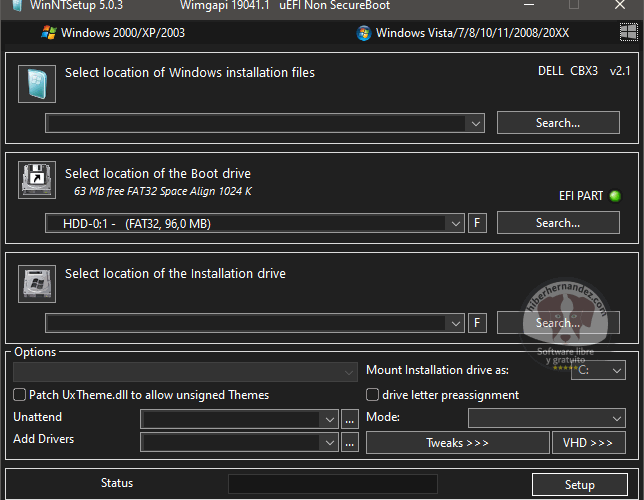The height and width of the screenshot is (500, 644).
Task: Minimize the WinNTSetup window
Action: (529, 5)
